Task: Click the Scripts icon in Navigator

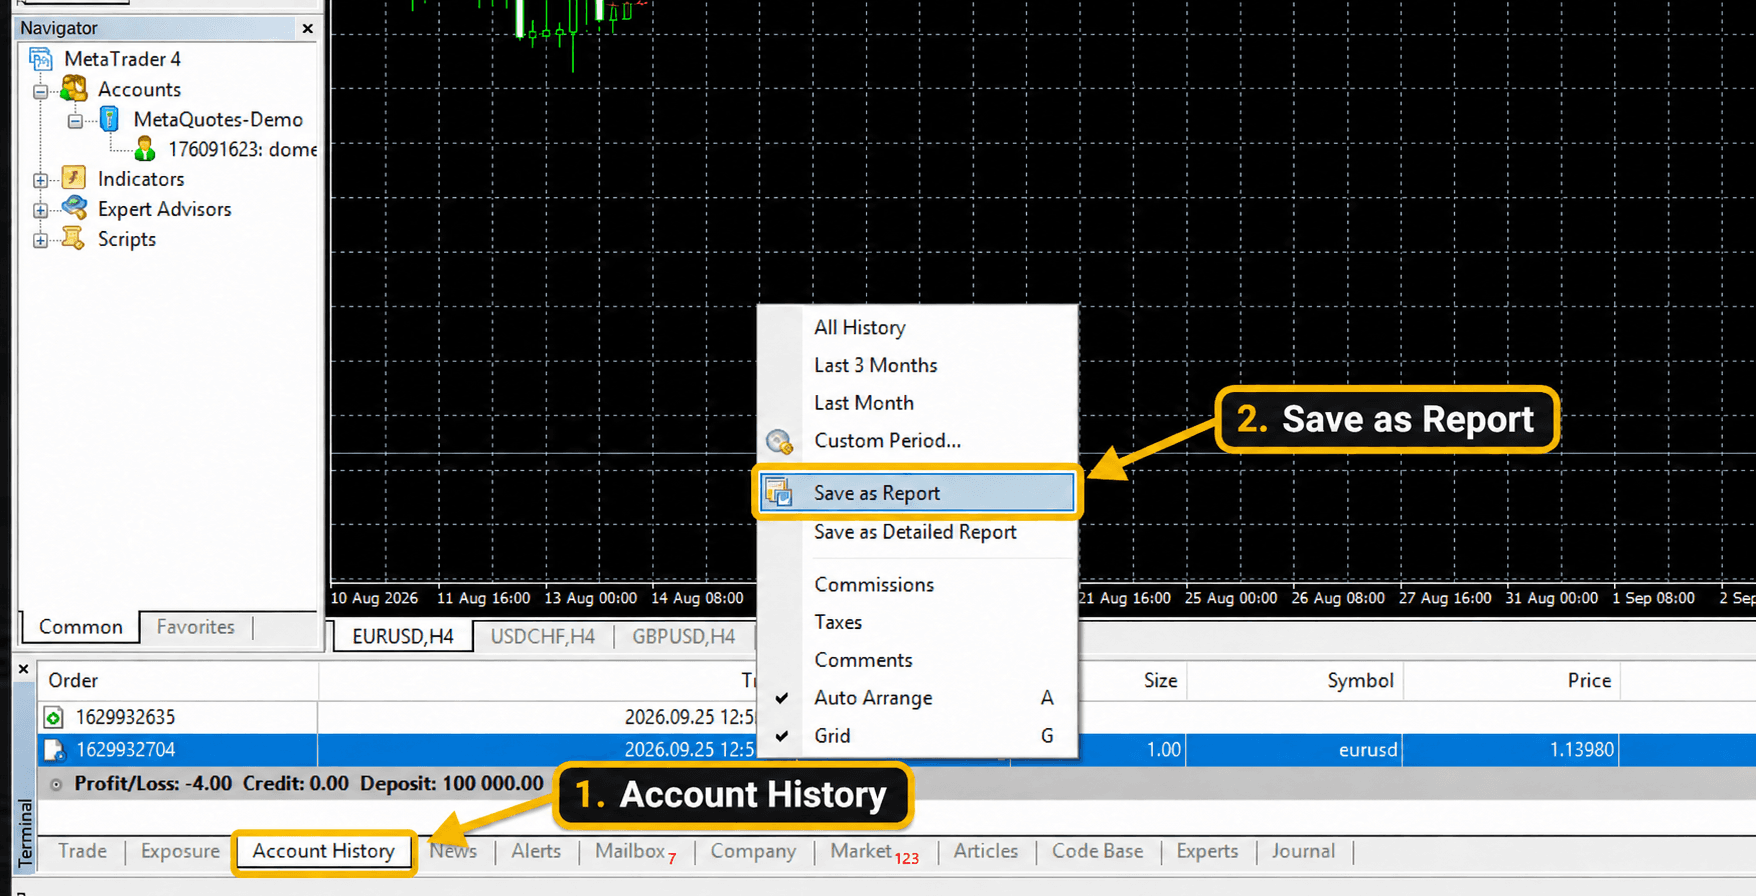Action: 74,238
